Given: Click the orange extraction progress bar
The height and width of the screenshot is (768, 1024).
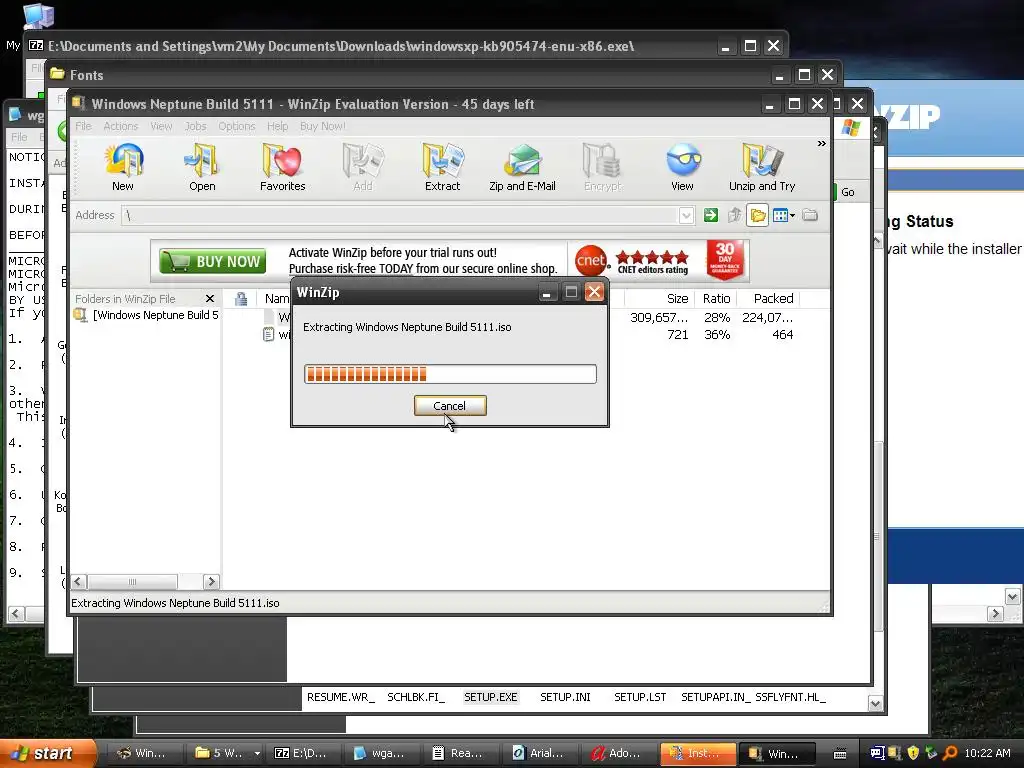Looking at the screenshot, I should tap(450, 374).
